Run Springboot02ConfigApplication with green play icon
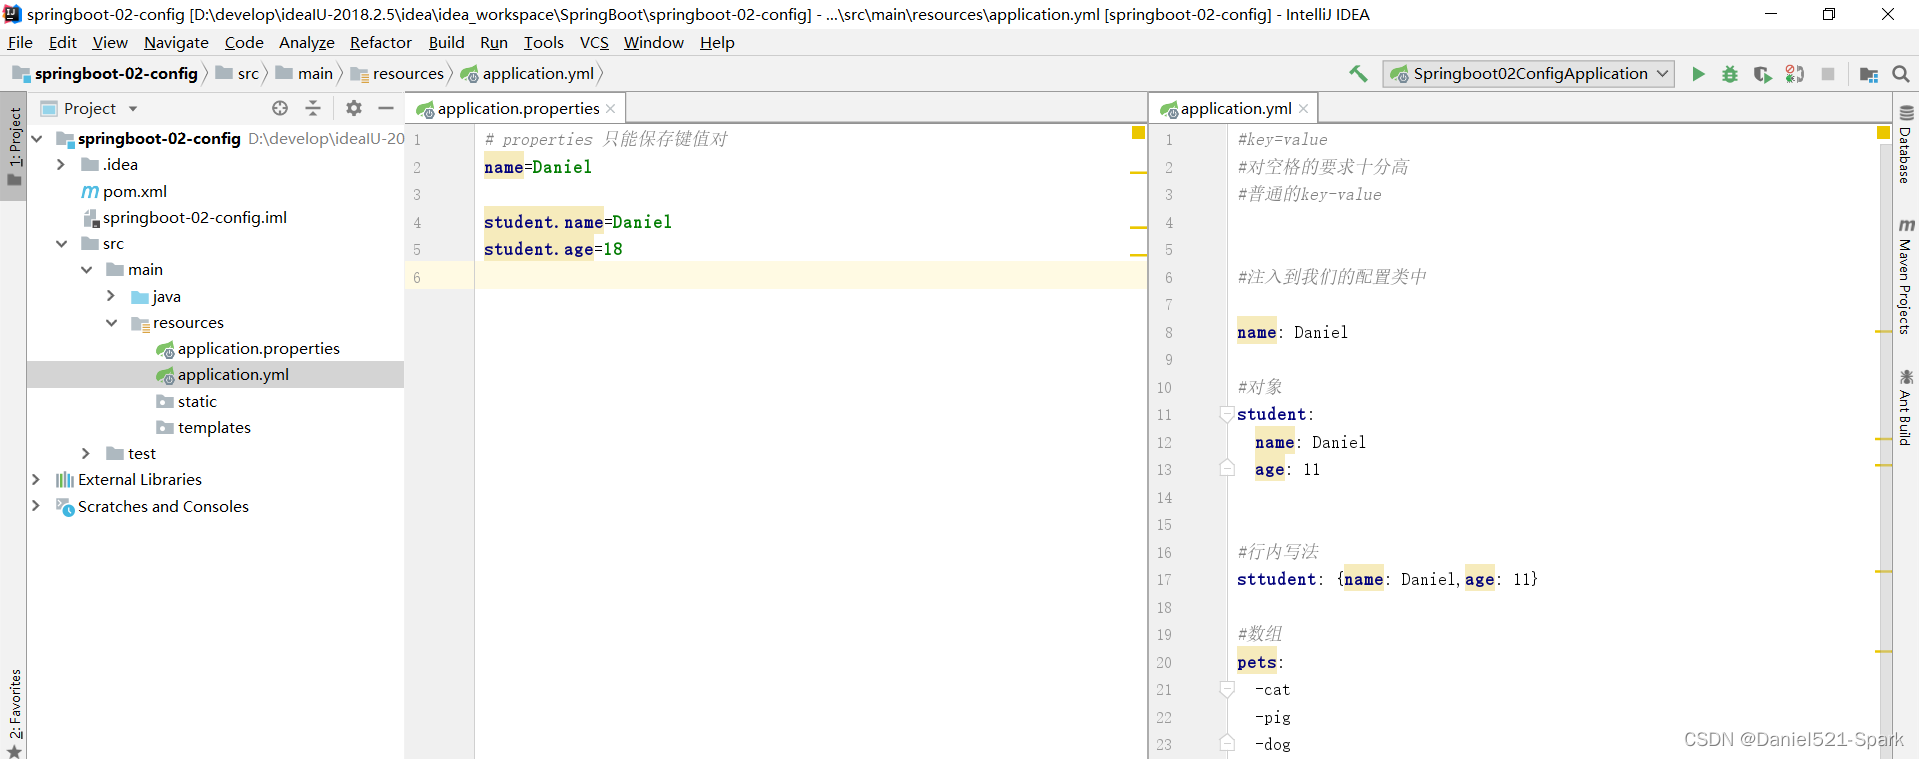Screen dimensions: 1919x759 (x=1698, y=74)
